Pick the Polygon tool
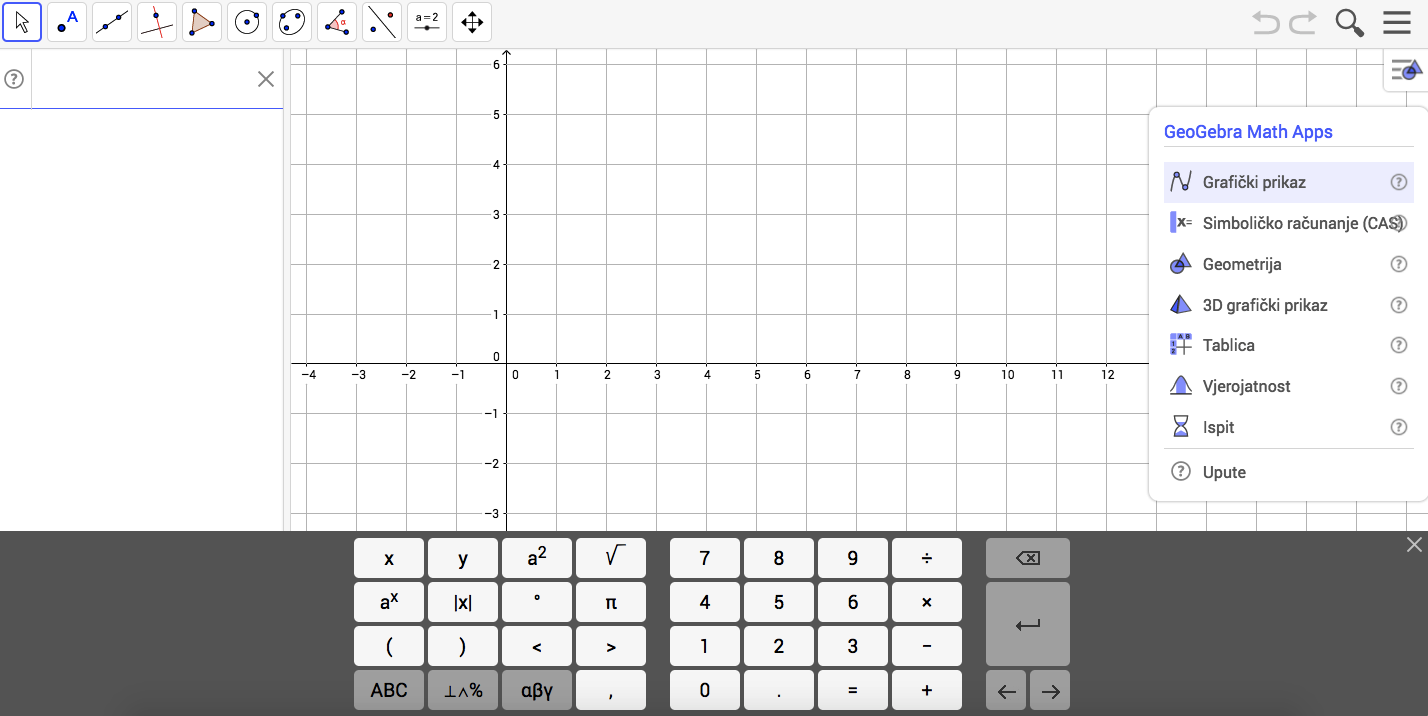The width and height of the screenshot is (1428, 716). [x=202, y=22]
